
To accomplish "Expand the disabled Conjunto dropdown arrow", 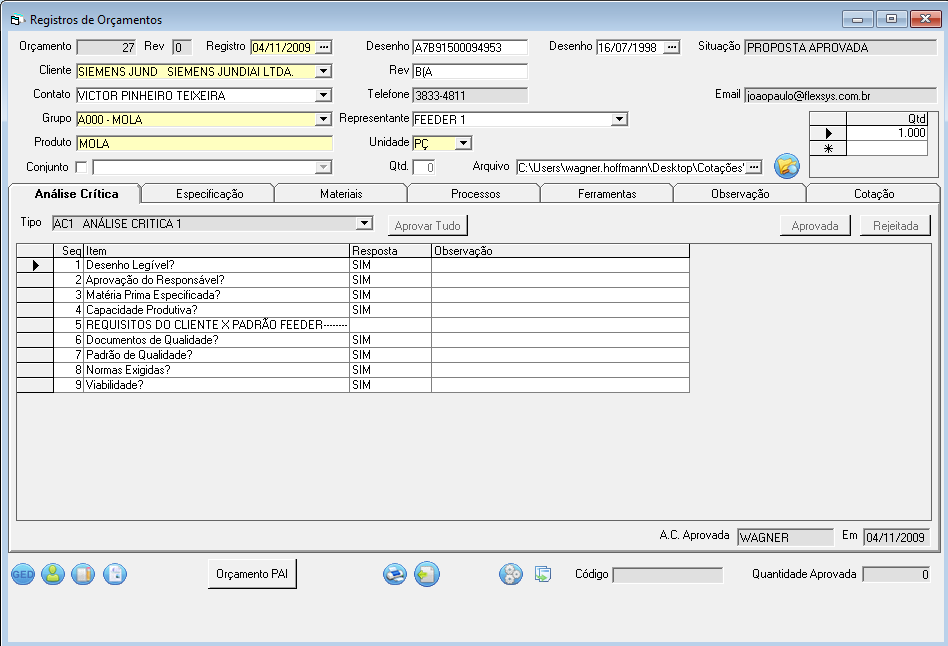I will click(x=324, y=168).
